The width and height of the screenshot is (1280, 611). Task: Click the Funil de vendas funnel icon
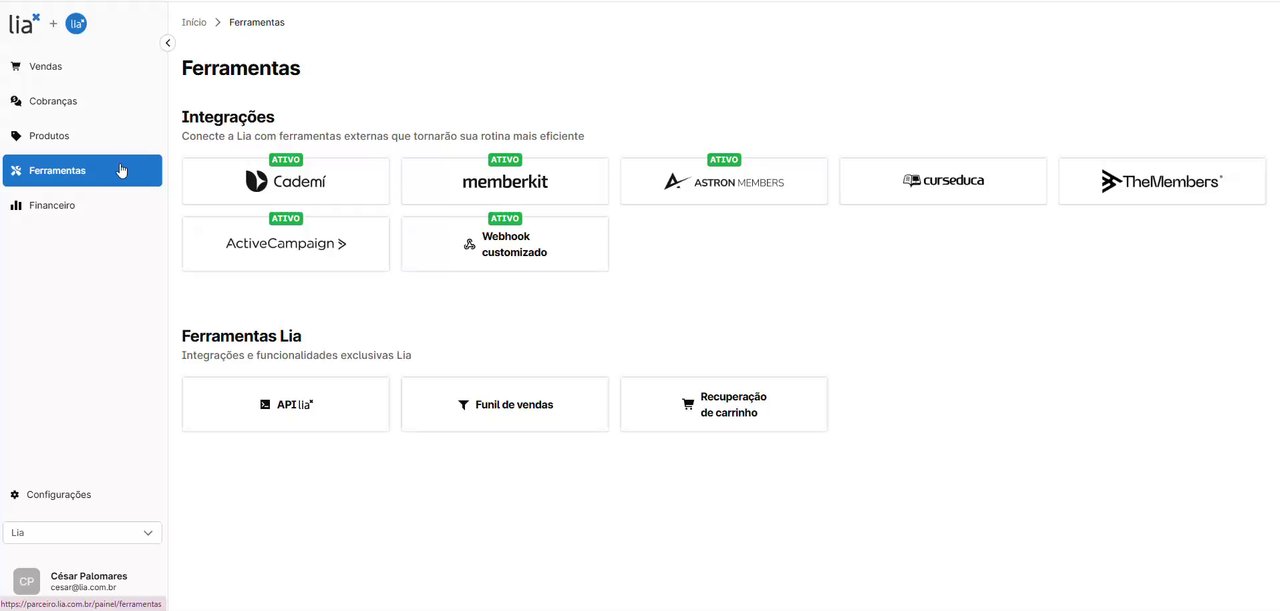click(x=463, y=405)
